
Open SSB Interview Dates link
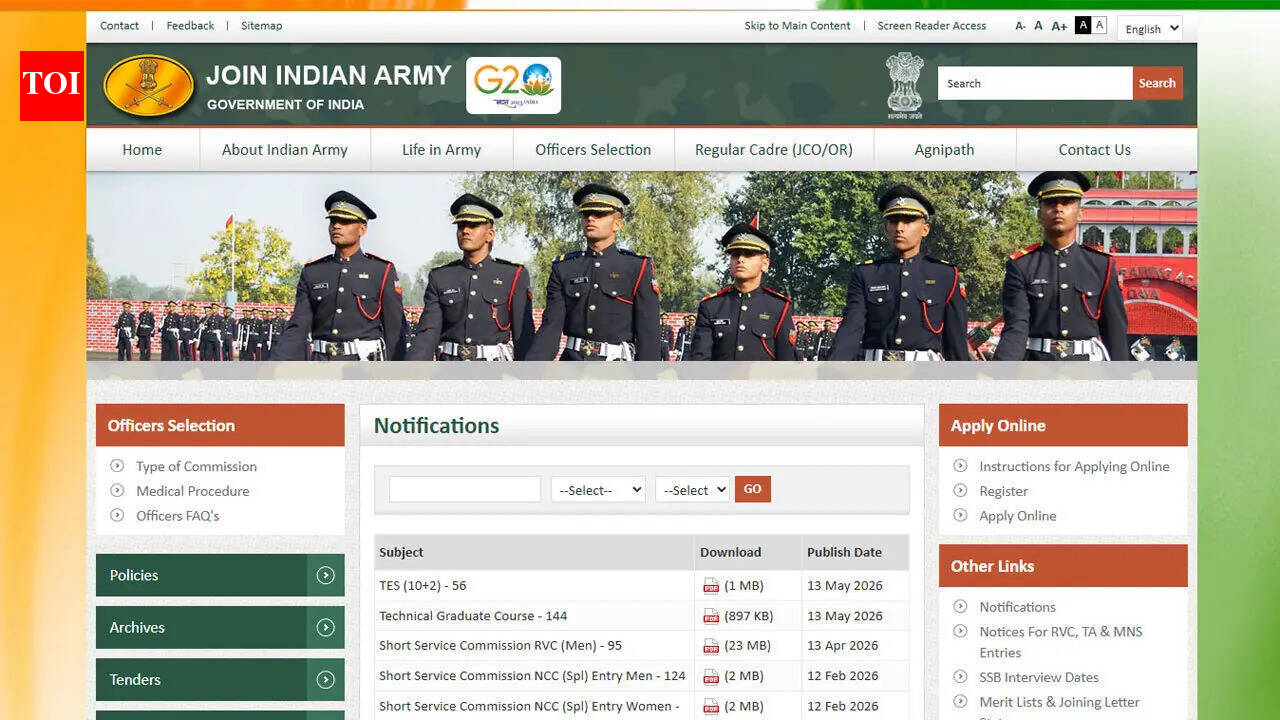click(1039, 677)
